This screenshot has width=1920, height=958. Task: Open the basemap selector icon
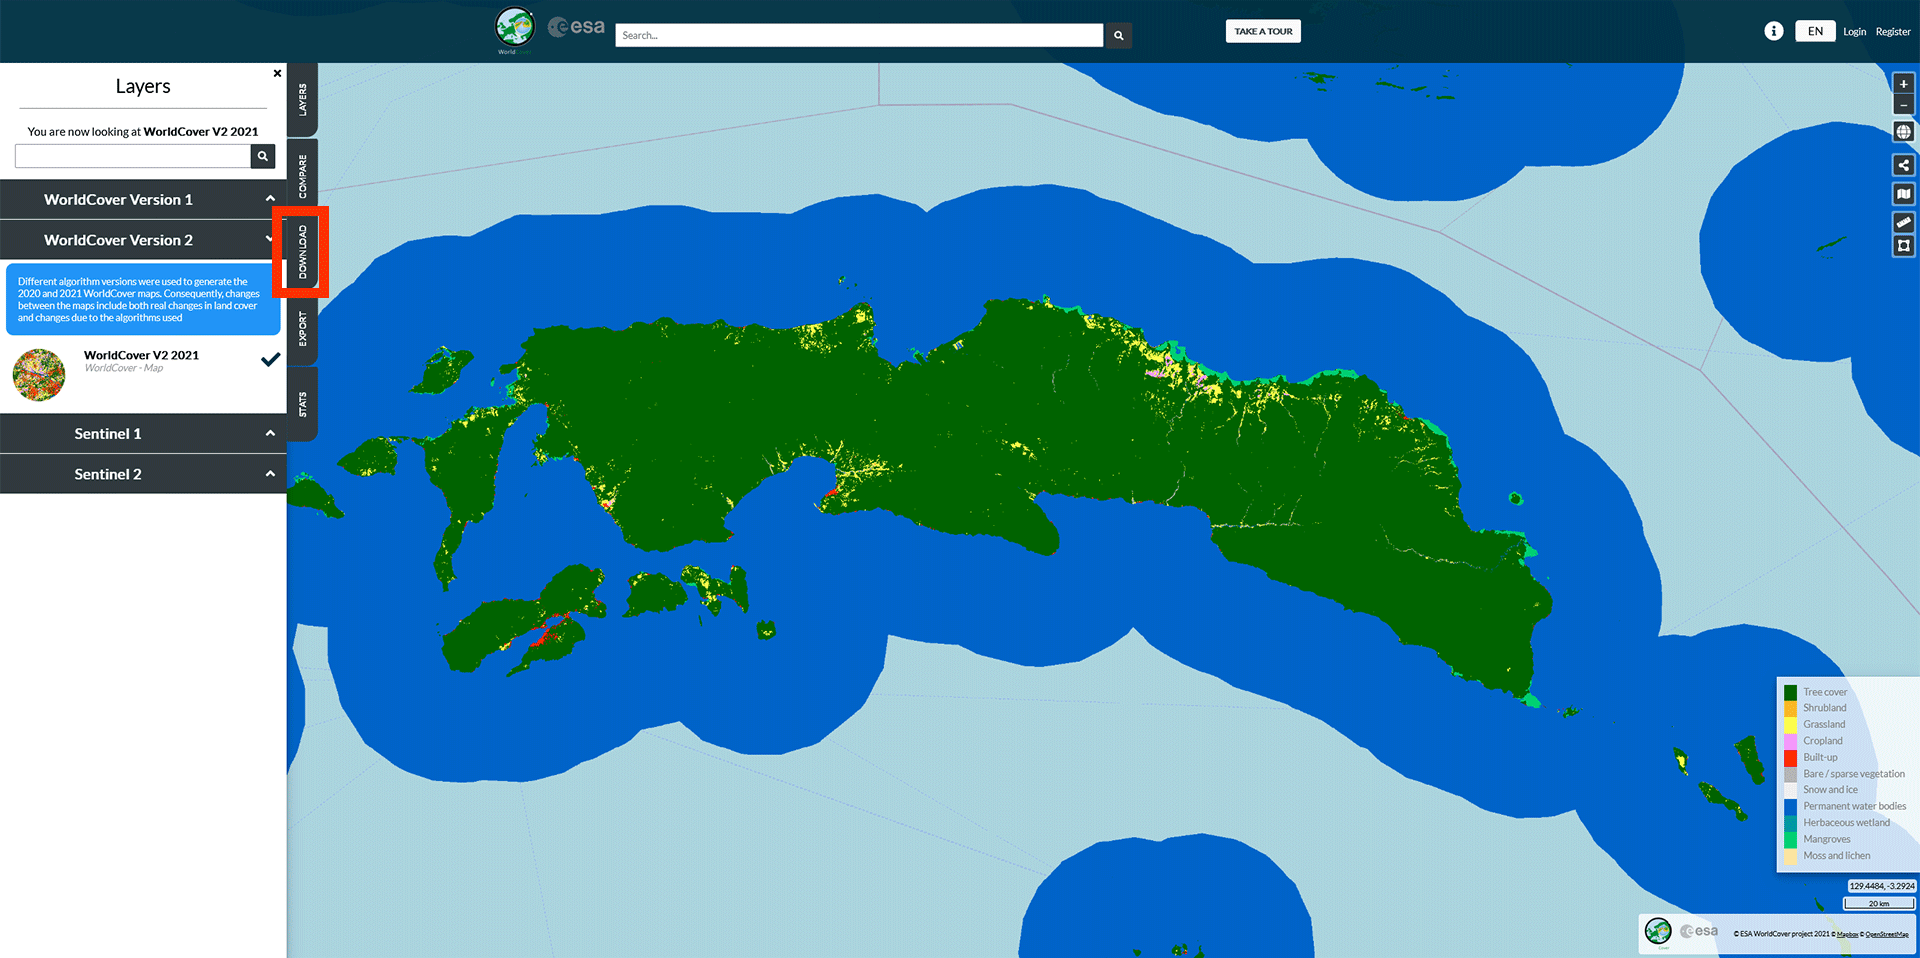click(1903, 194)
